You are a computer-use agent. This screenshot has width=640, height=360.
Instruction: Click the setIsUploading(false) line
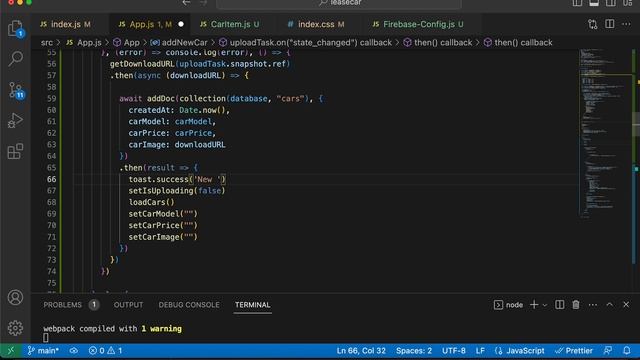point(177,191)
